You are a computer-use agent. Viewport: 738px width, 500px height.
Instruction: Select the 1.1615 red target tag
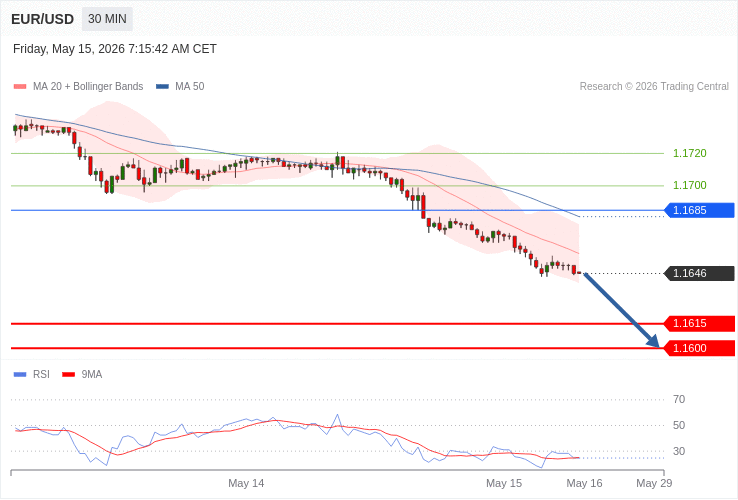coord(699,323)
